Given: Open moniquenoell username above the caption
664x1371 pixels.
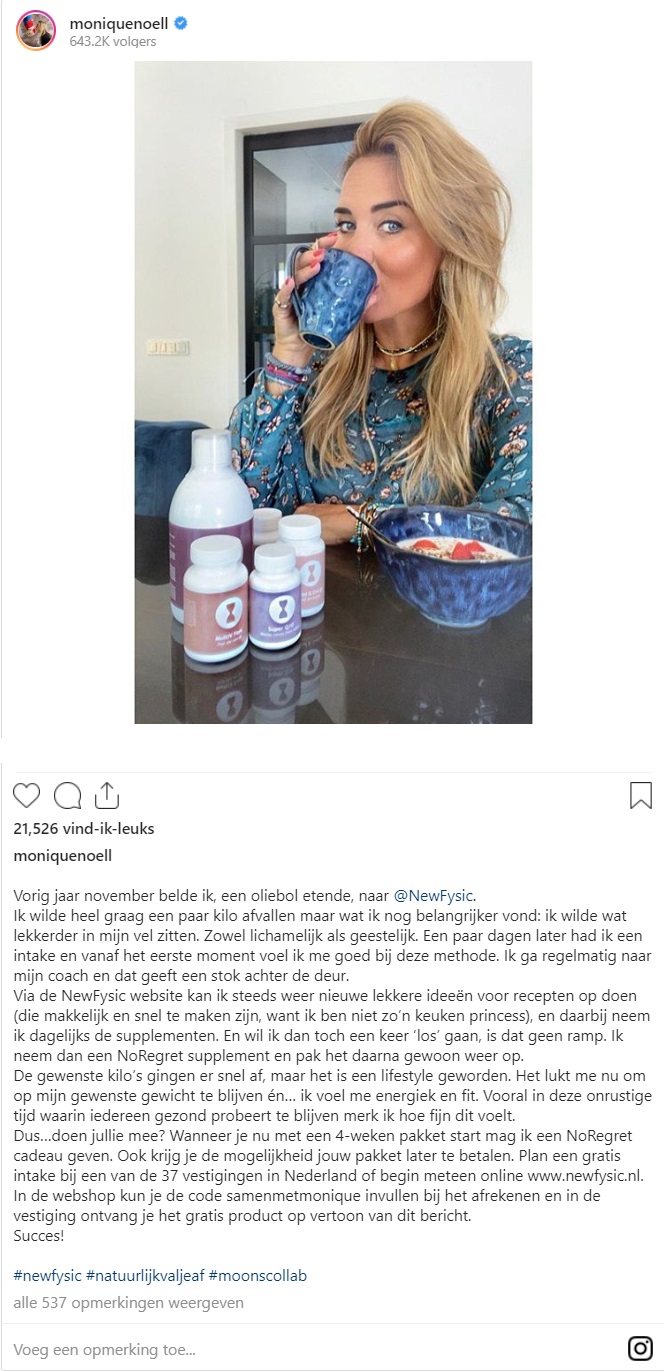Looking at the screenshot, I should (x=62, y=856).
